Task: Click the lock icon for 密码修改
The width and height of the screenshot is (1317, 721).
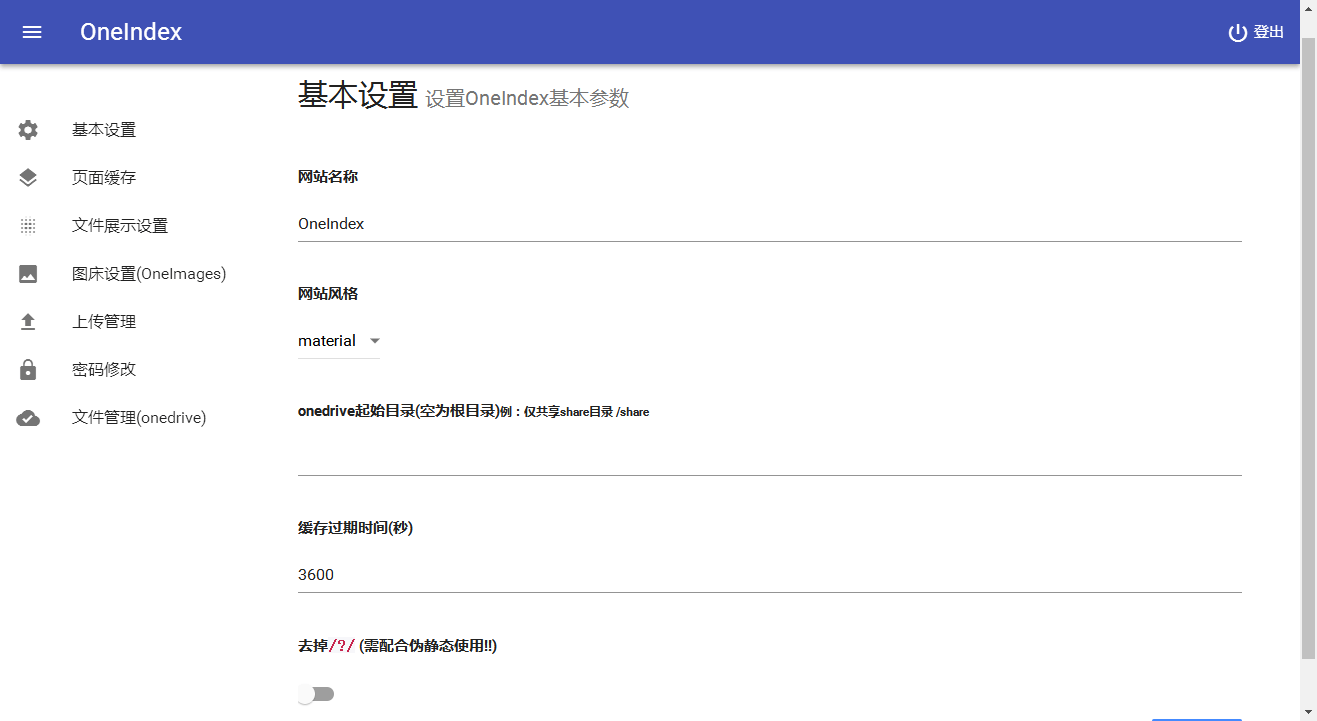Action: (x=28, y=370)
